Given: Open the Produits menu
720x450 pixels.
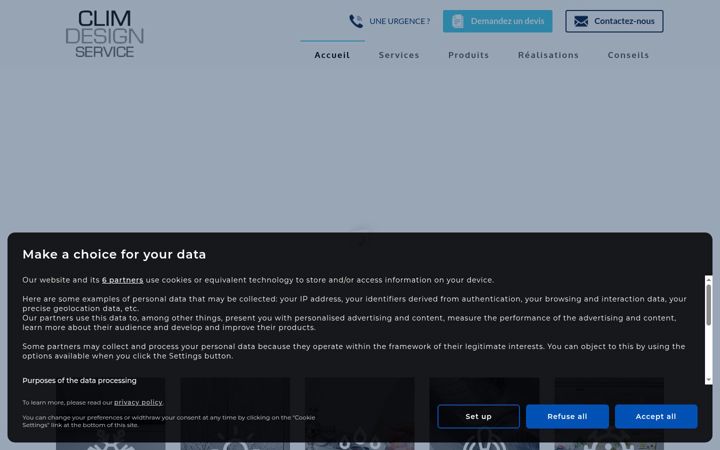Looking at the screenshot, I should (468, 55).
